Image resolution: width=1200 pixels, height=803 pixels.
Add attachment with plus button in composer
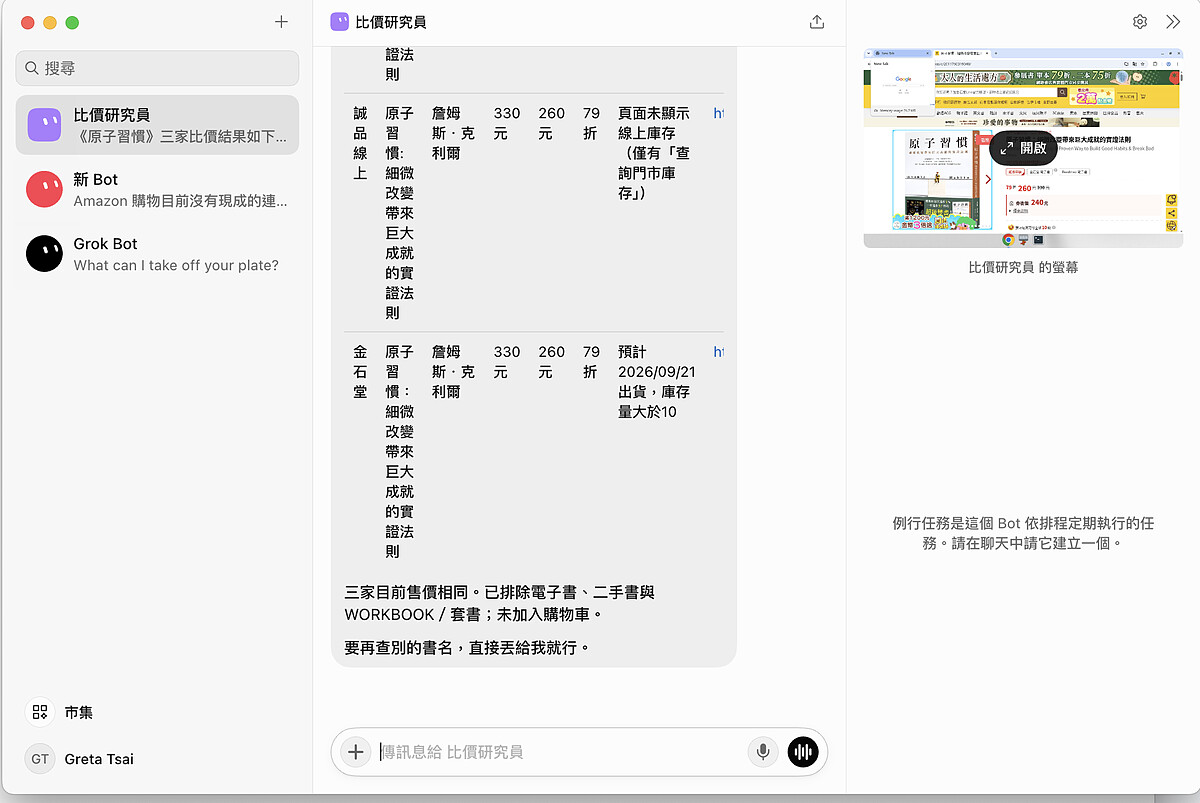355,752
